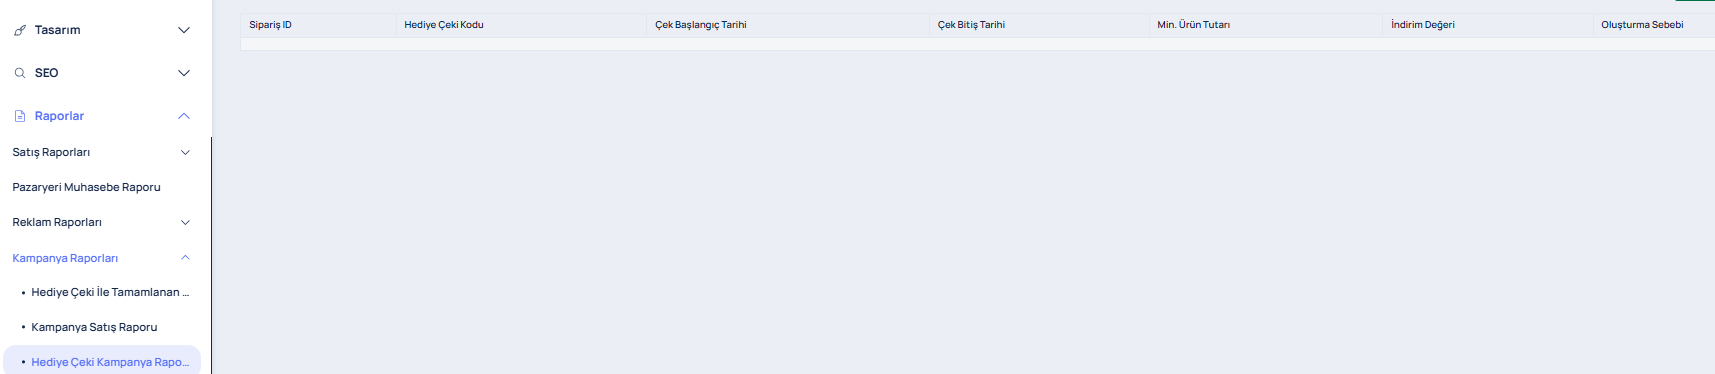
Task: Open Pazaryeri Muhasebe Raporu
Action: 86,187
